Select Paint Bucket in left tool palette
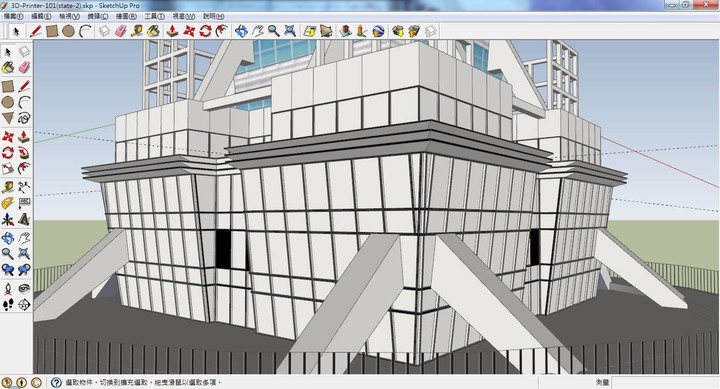The height and width of the screenshot is (389, 720). tap(8, 68)
